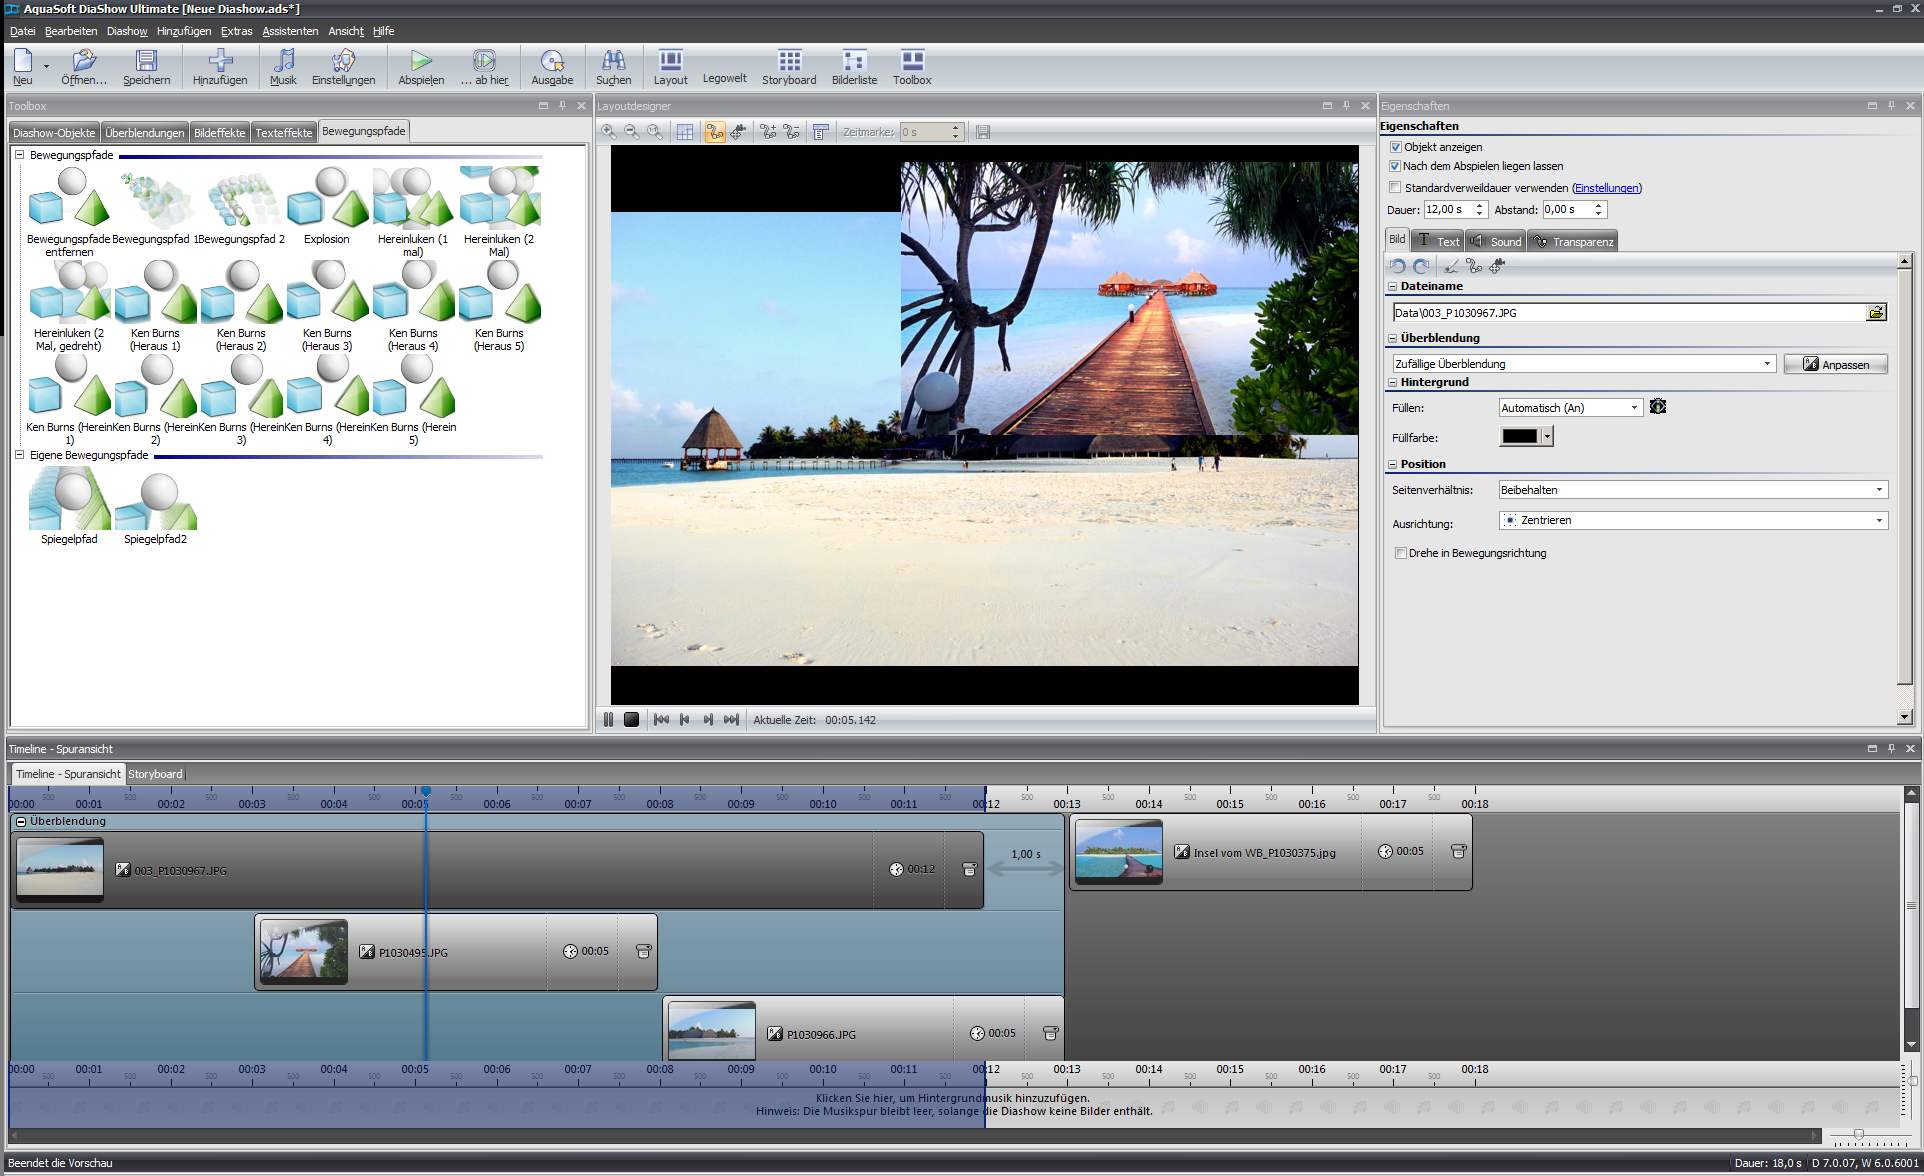The height and width of the screenshot is (1176, 1924).
Task: Enable Standardverweildauer verwenden checkbox
Action: [x=1396, y=188]
